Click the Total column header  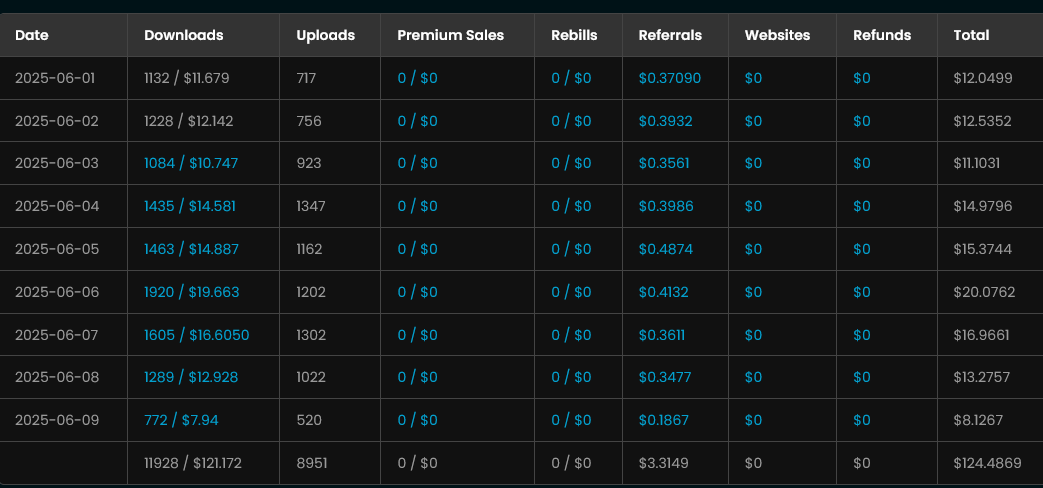971,35
